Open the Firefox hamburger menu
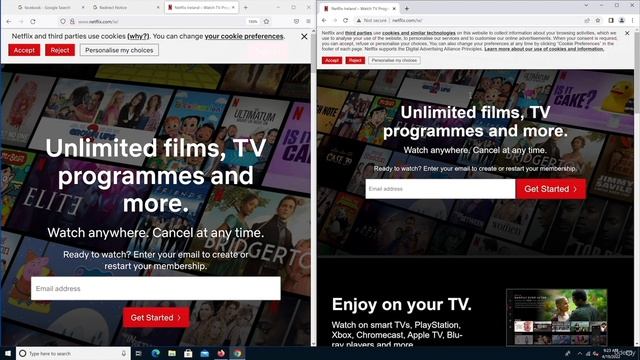The width and height of the screenshot is (640, 360). (x=308, y=21)
